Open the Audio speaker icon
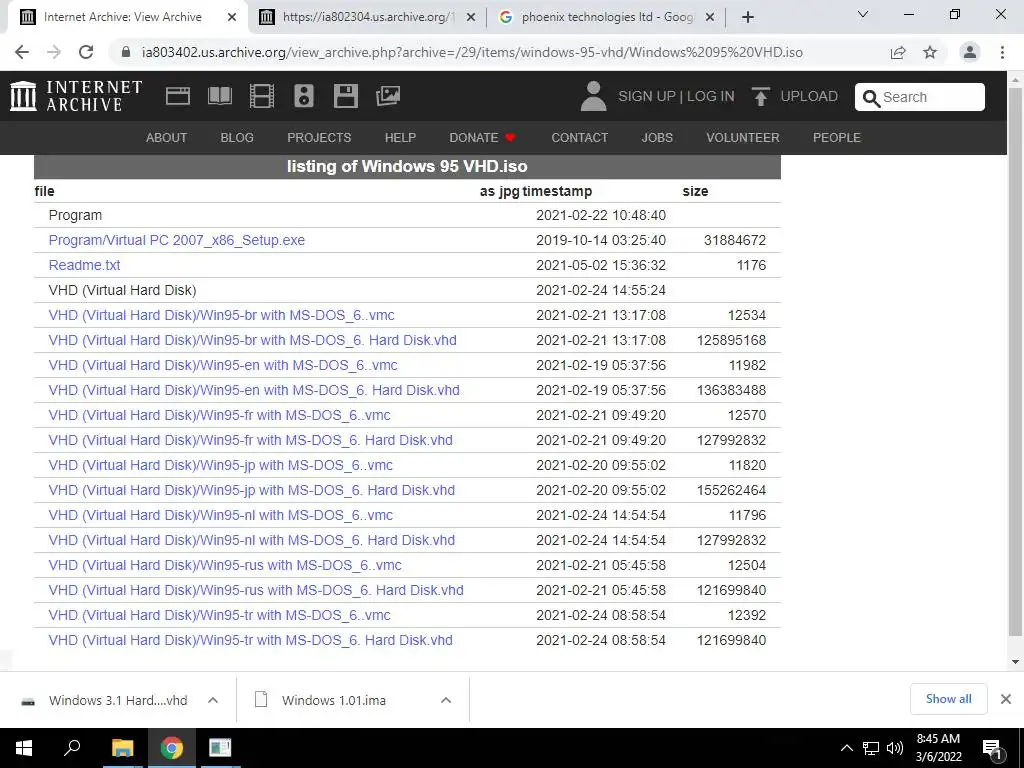 pos(304,96)
